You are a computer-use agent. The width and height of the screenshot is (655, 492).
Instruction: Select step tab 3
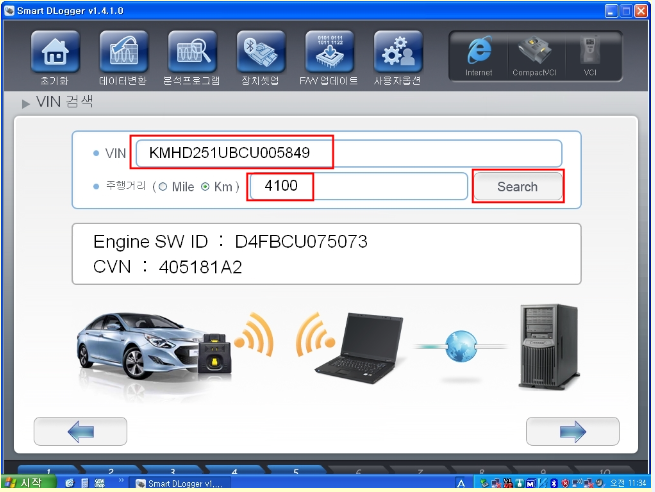coord(173,470)
